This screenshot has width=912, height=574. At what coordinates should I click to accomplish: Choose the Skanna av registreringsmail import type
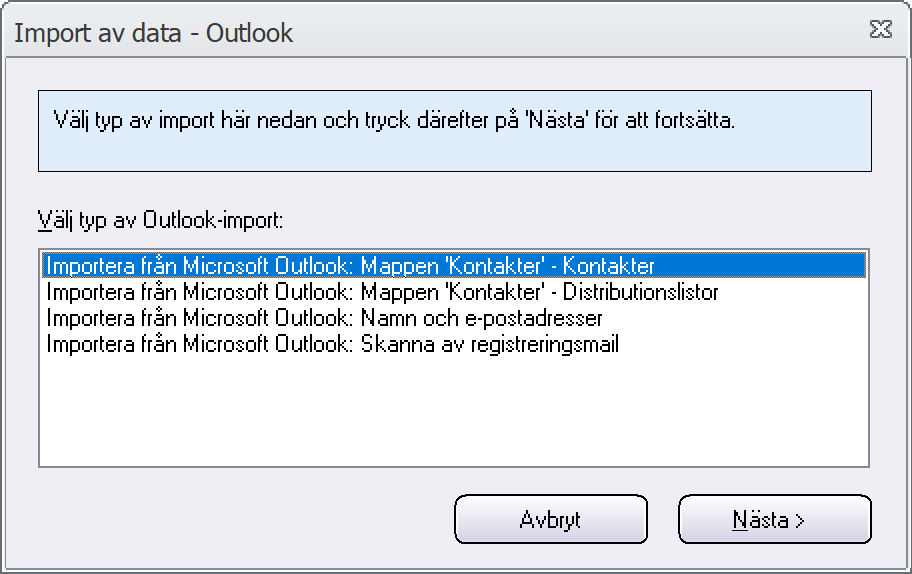(454, 344)
